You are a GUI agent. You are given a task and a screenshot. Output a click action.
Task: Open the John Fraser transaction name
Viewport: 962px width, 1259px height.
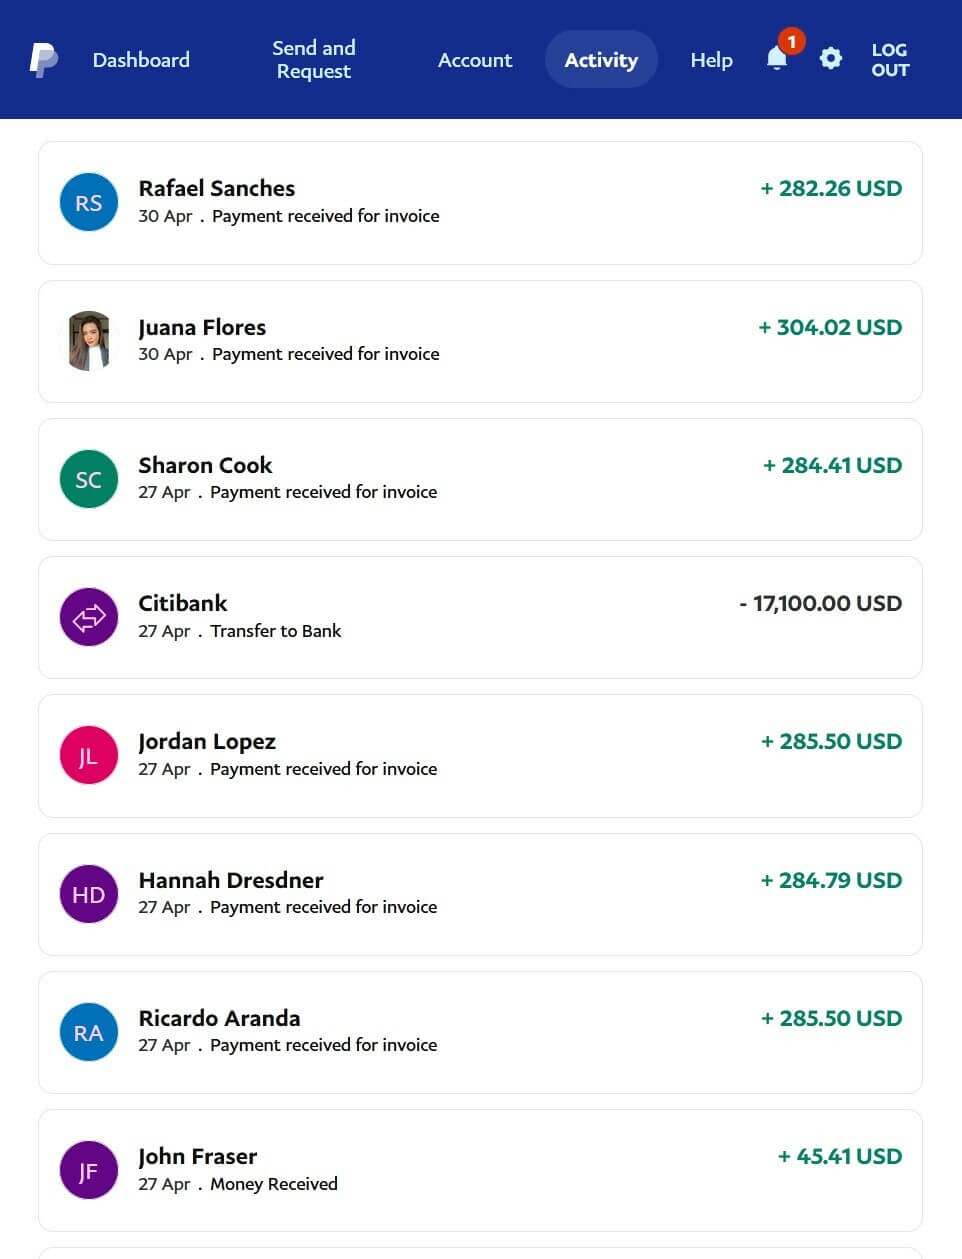(x=198, y=1156)
